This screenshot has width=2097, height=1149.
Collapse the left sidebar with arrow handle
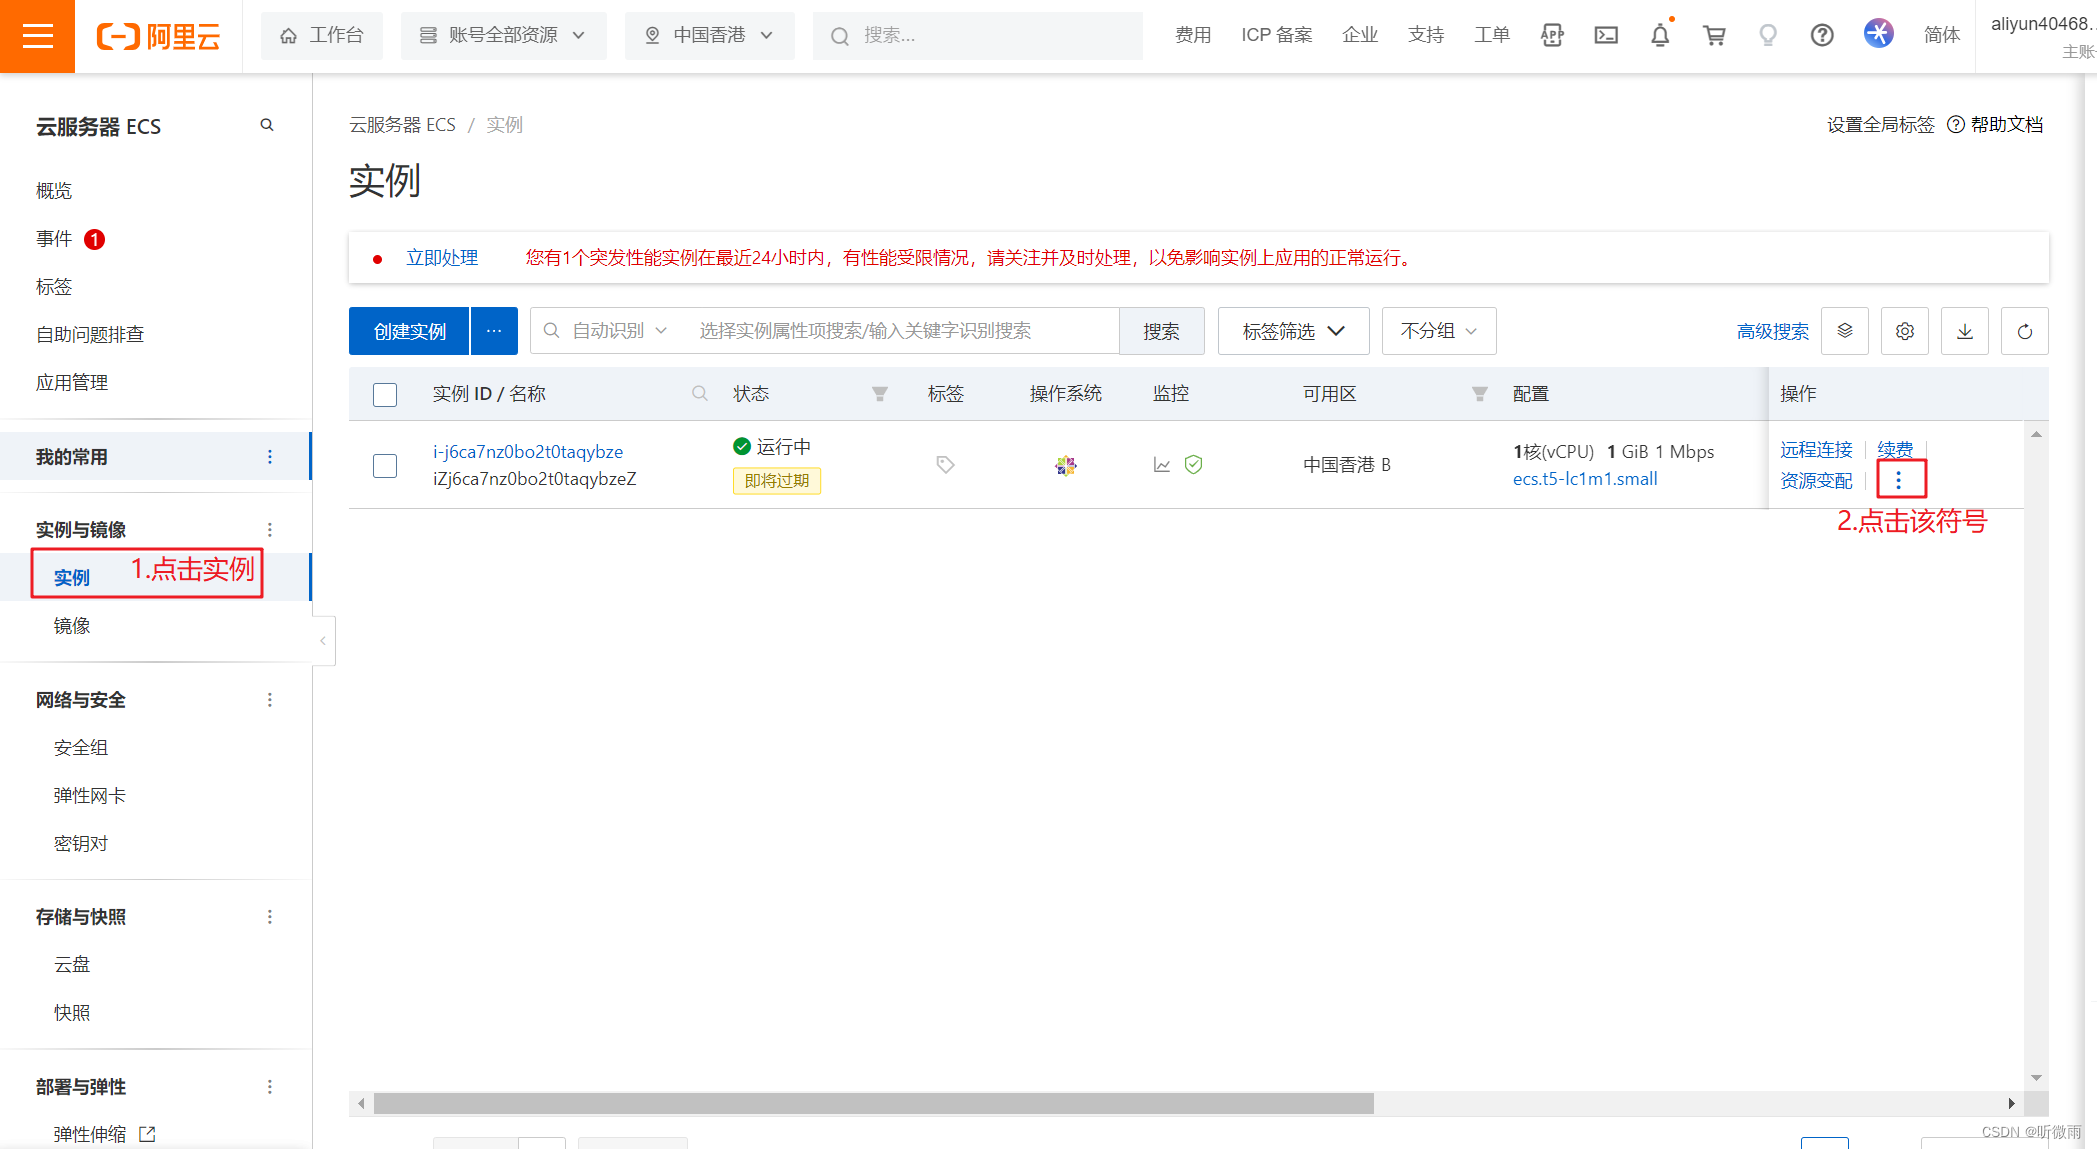tap(323, 640)
